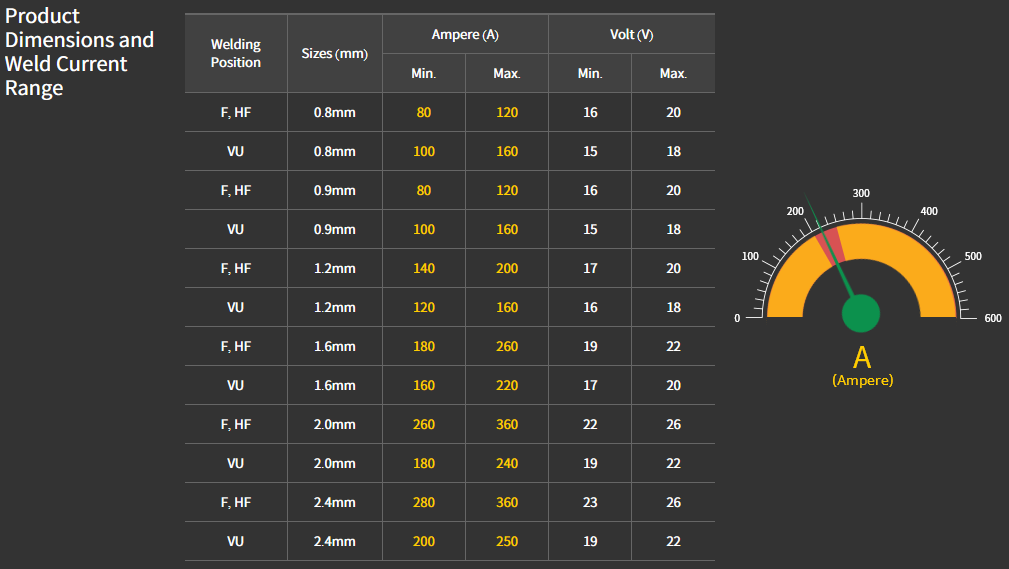Select the "Ampere (A)" header cell
Image resolution: width=1009 pixels, height=569 pixels.
tap(465, 35)
